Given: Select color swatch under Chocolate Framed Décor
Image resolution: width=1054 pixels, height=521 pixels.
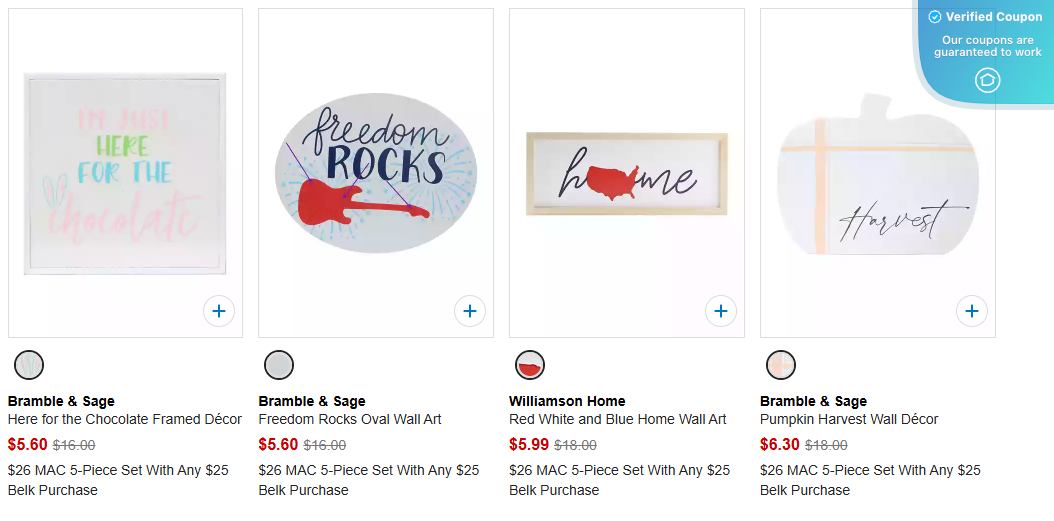Looking at the screenshot, I should pos(29,365).
